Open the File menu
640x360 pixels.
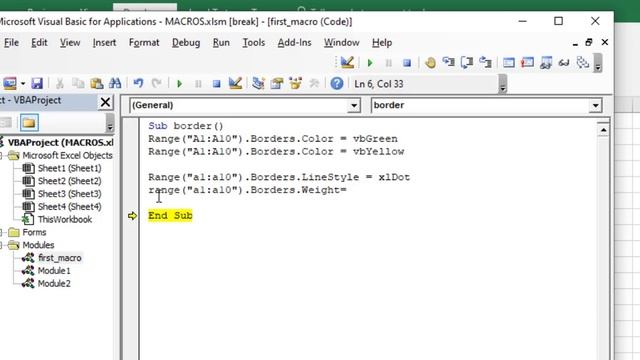point(11,42)
